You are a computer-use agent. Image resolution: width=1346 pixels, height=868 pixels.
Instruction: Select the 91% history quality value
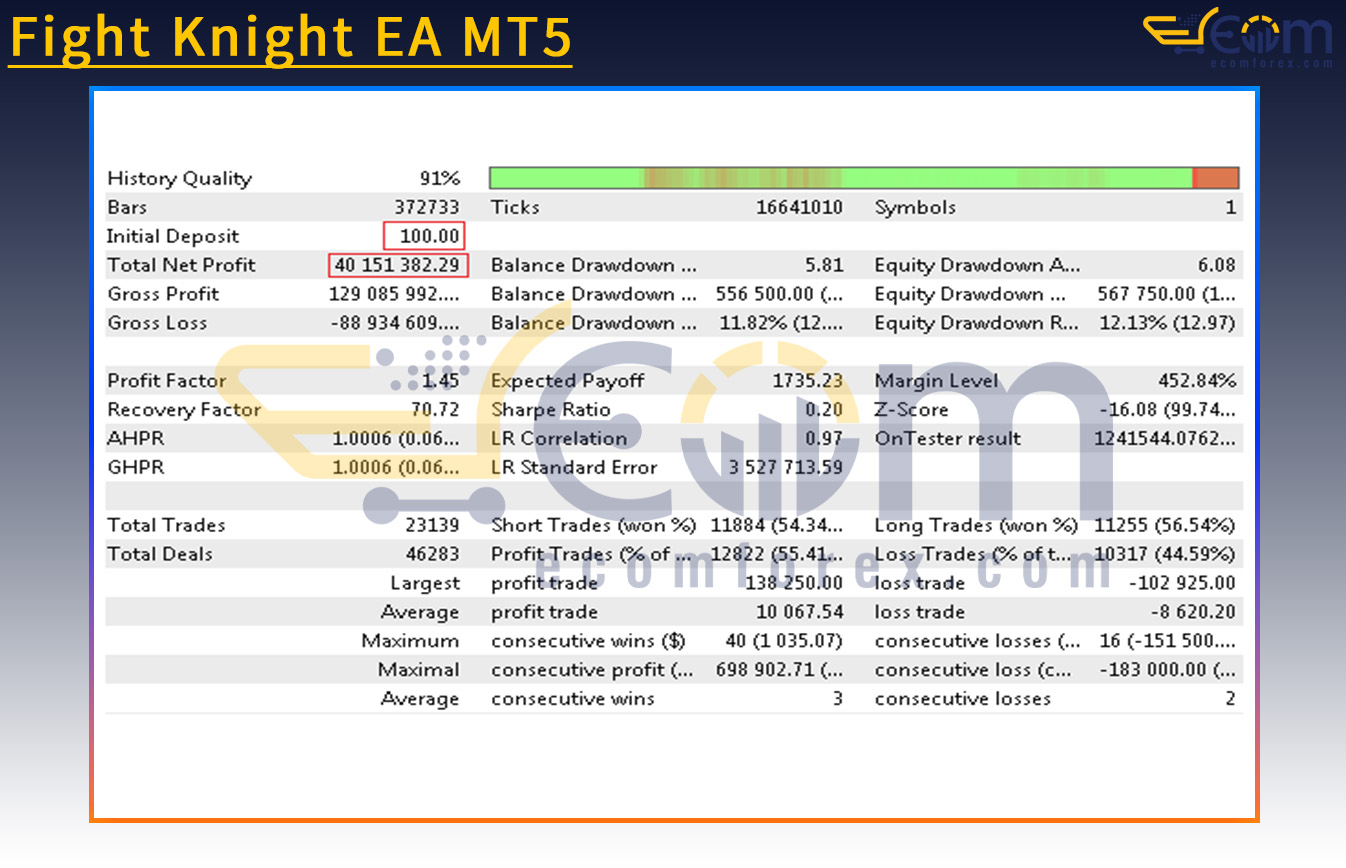(440, 179)
